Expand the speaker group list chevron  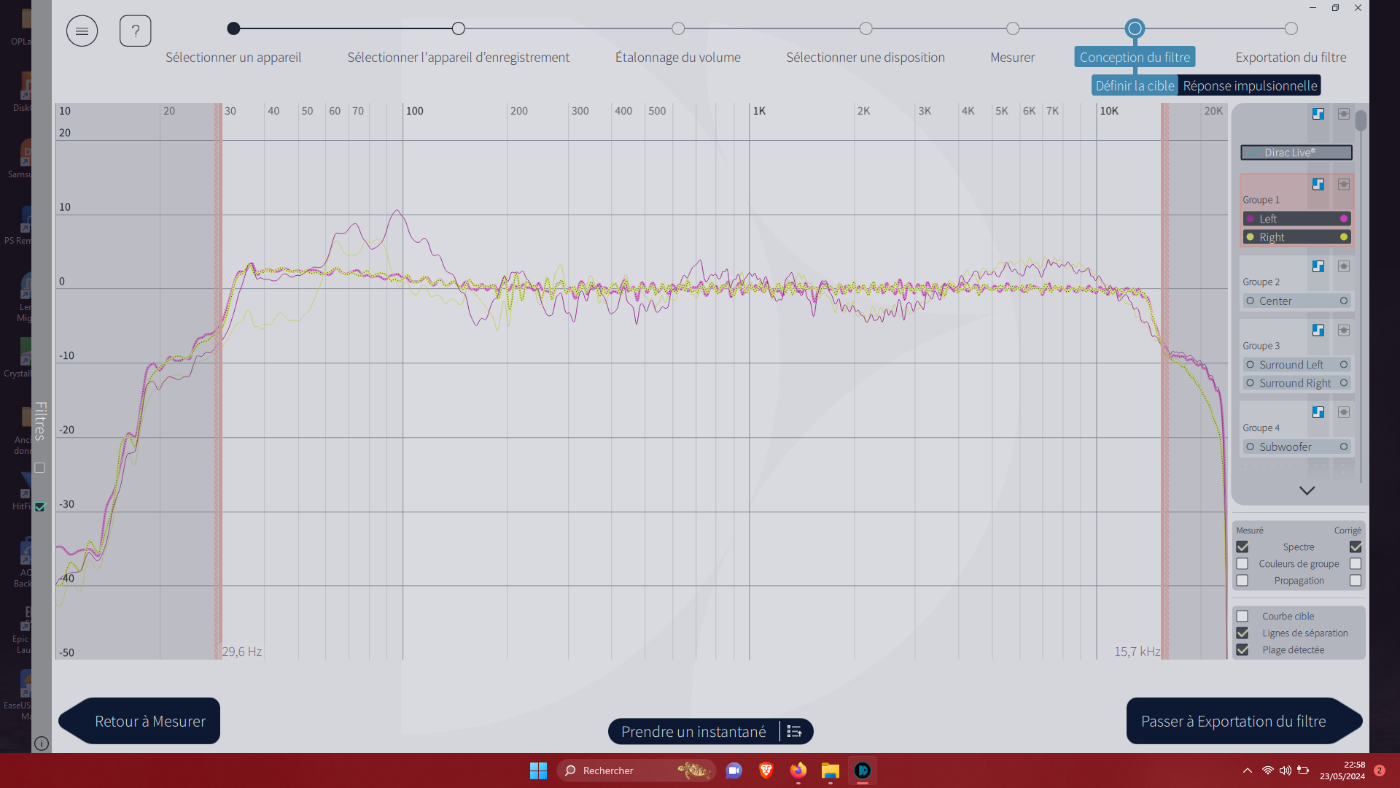(x=1306, y=490)
